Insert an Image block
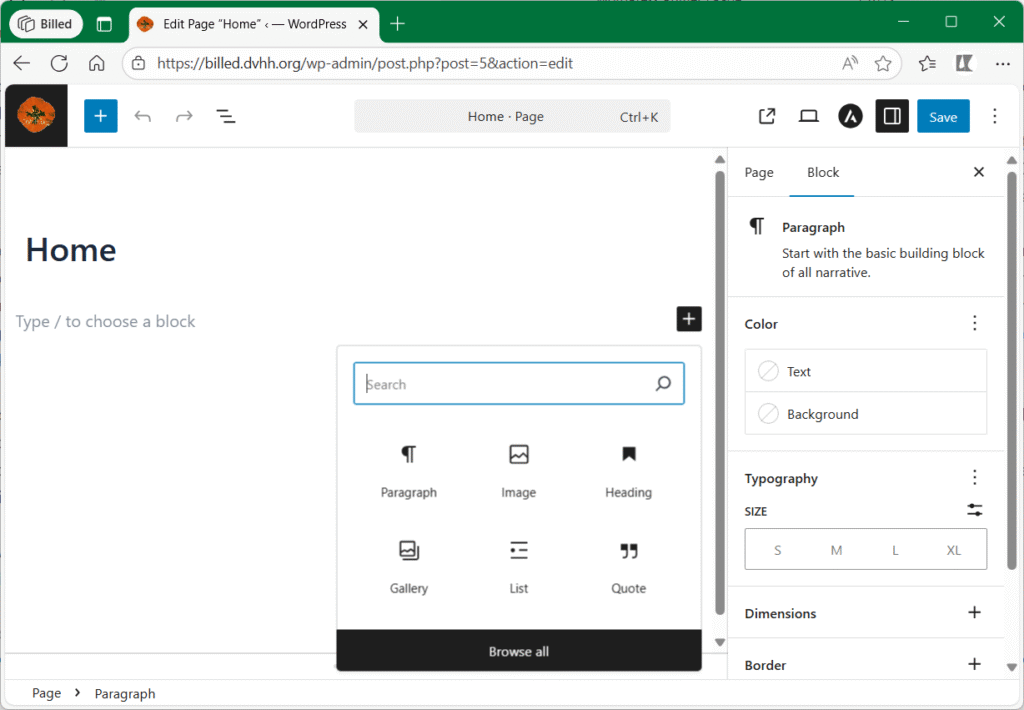 (x=518, y=470)
